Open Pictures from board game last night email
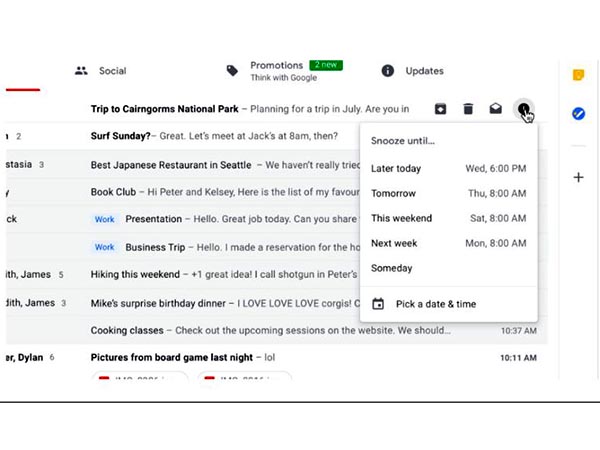600x450 pixels. pos(170,357)
